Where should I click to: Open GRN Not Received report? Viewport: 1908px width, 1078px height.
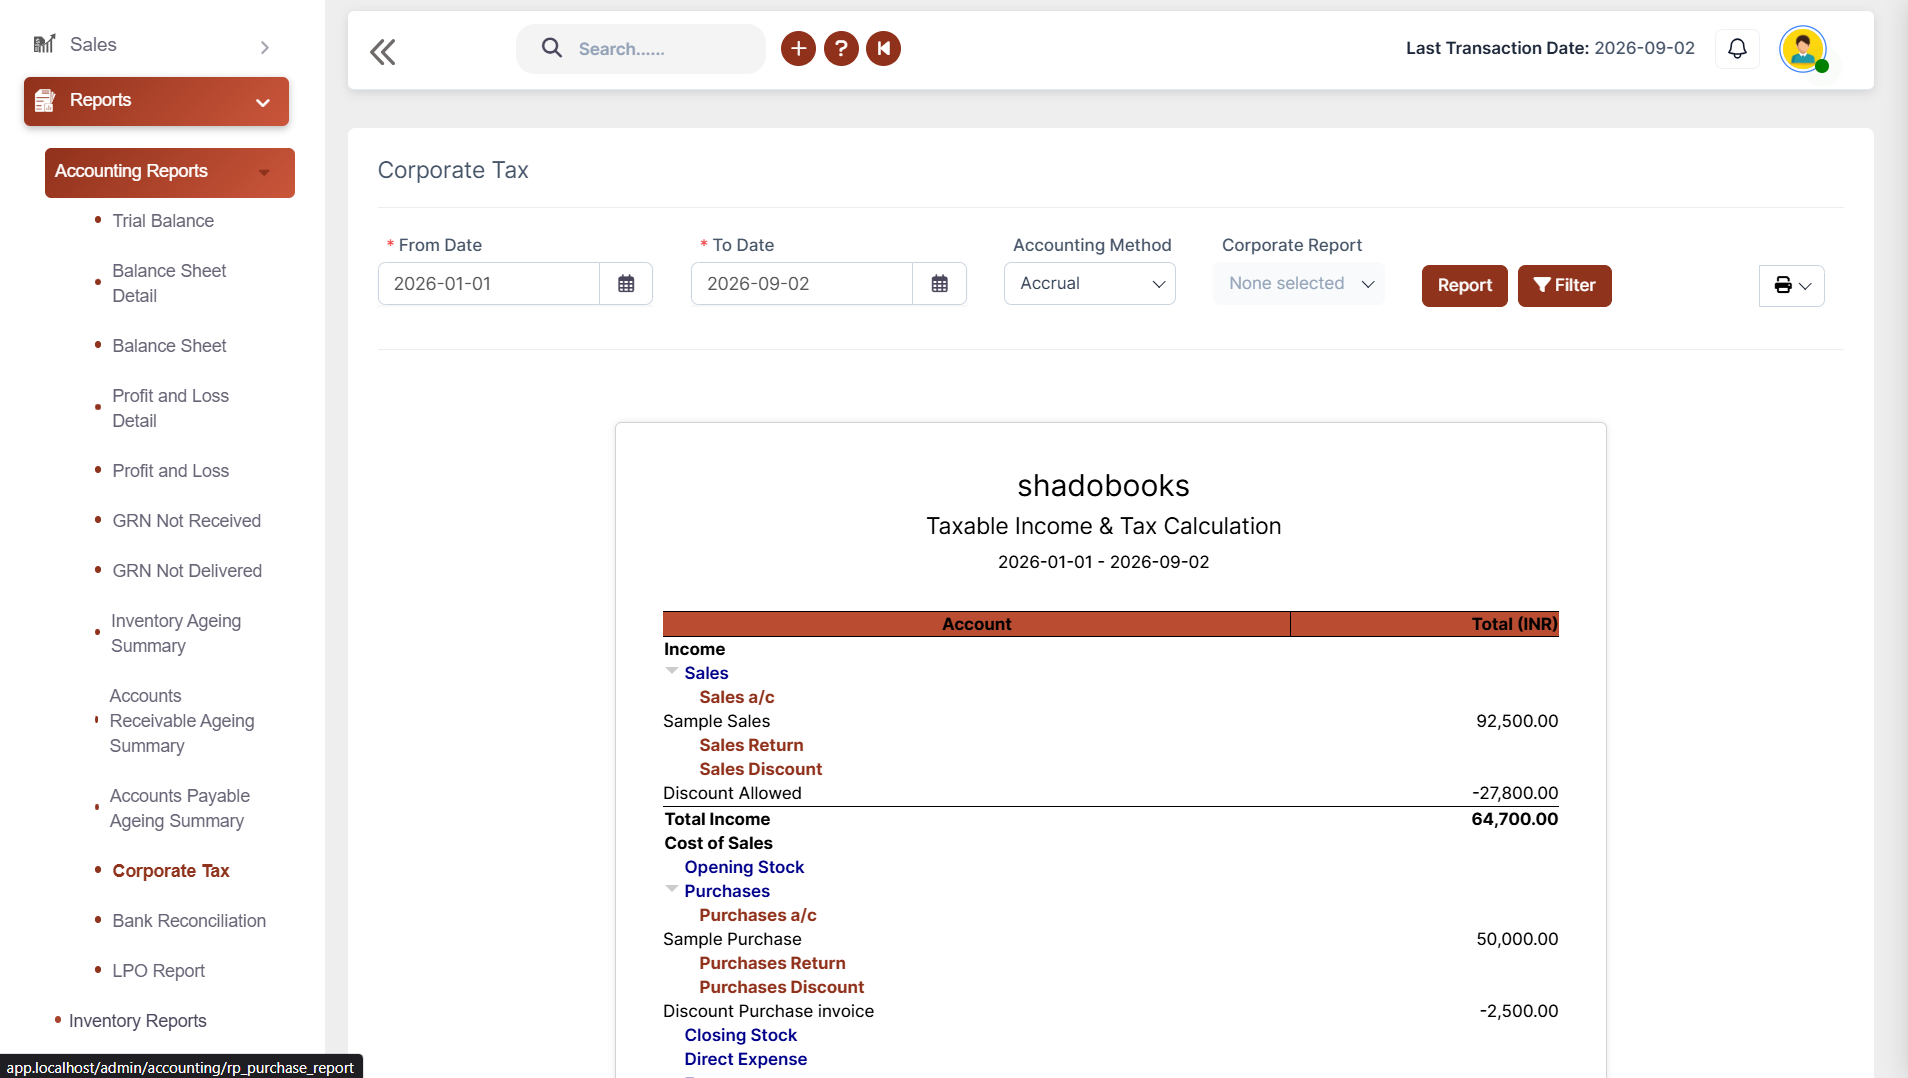click(x=186, y=521)
